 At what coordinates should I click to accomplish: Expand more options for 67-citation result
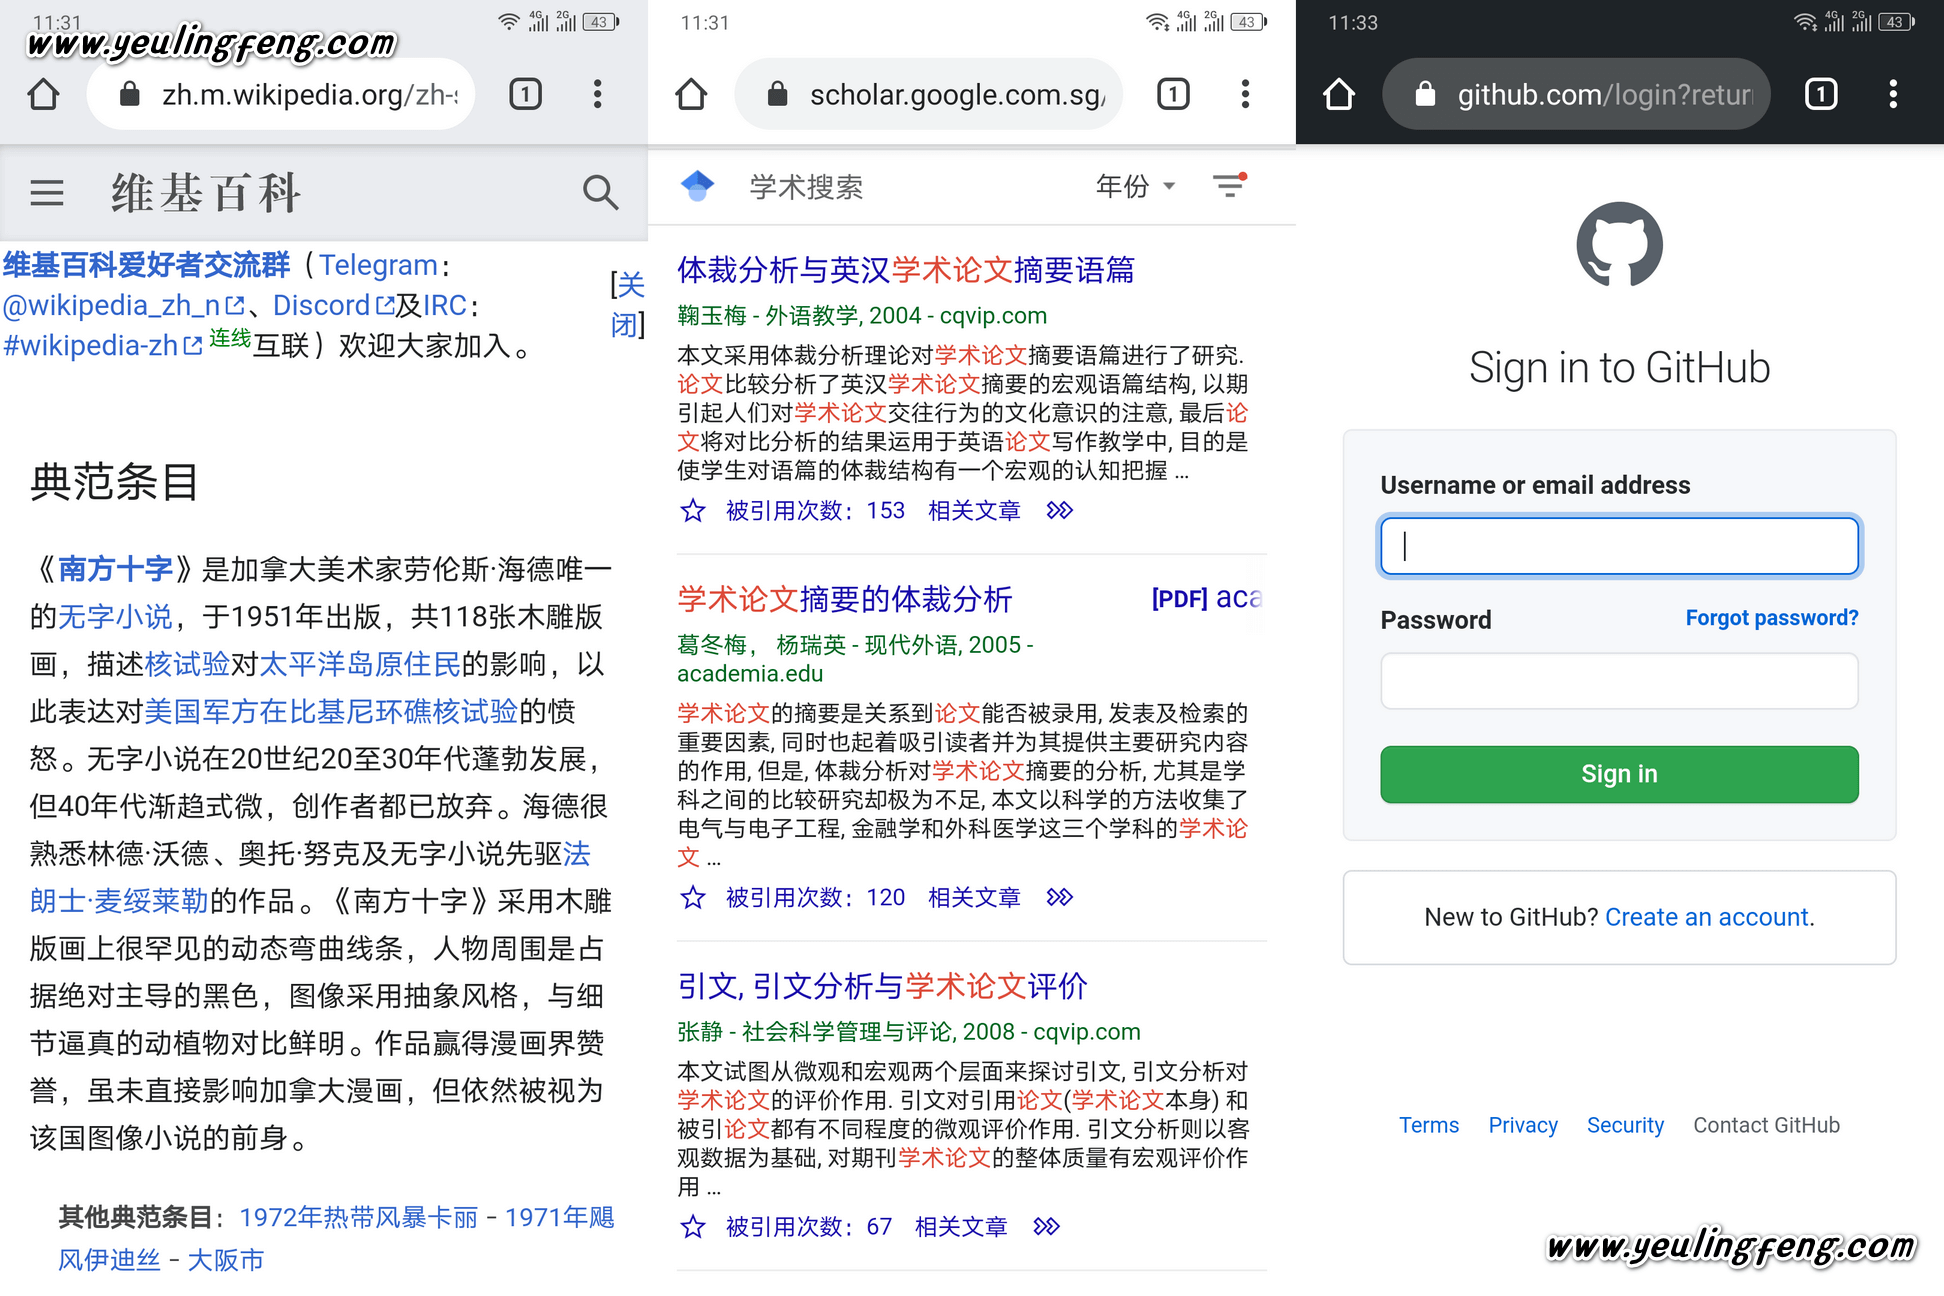(1046, 1226)
